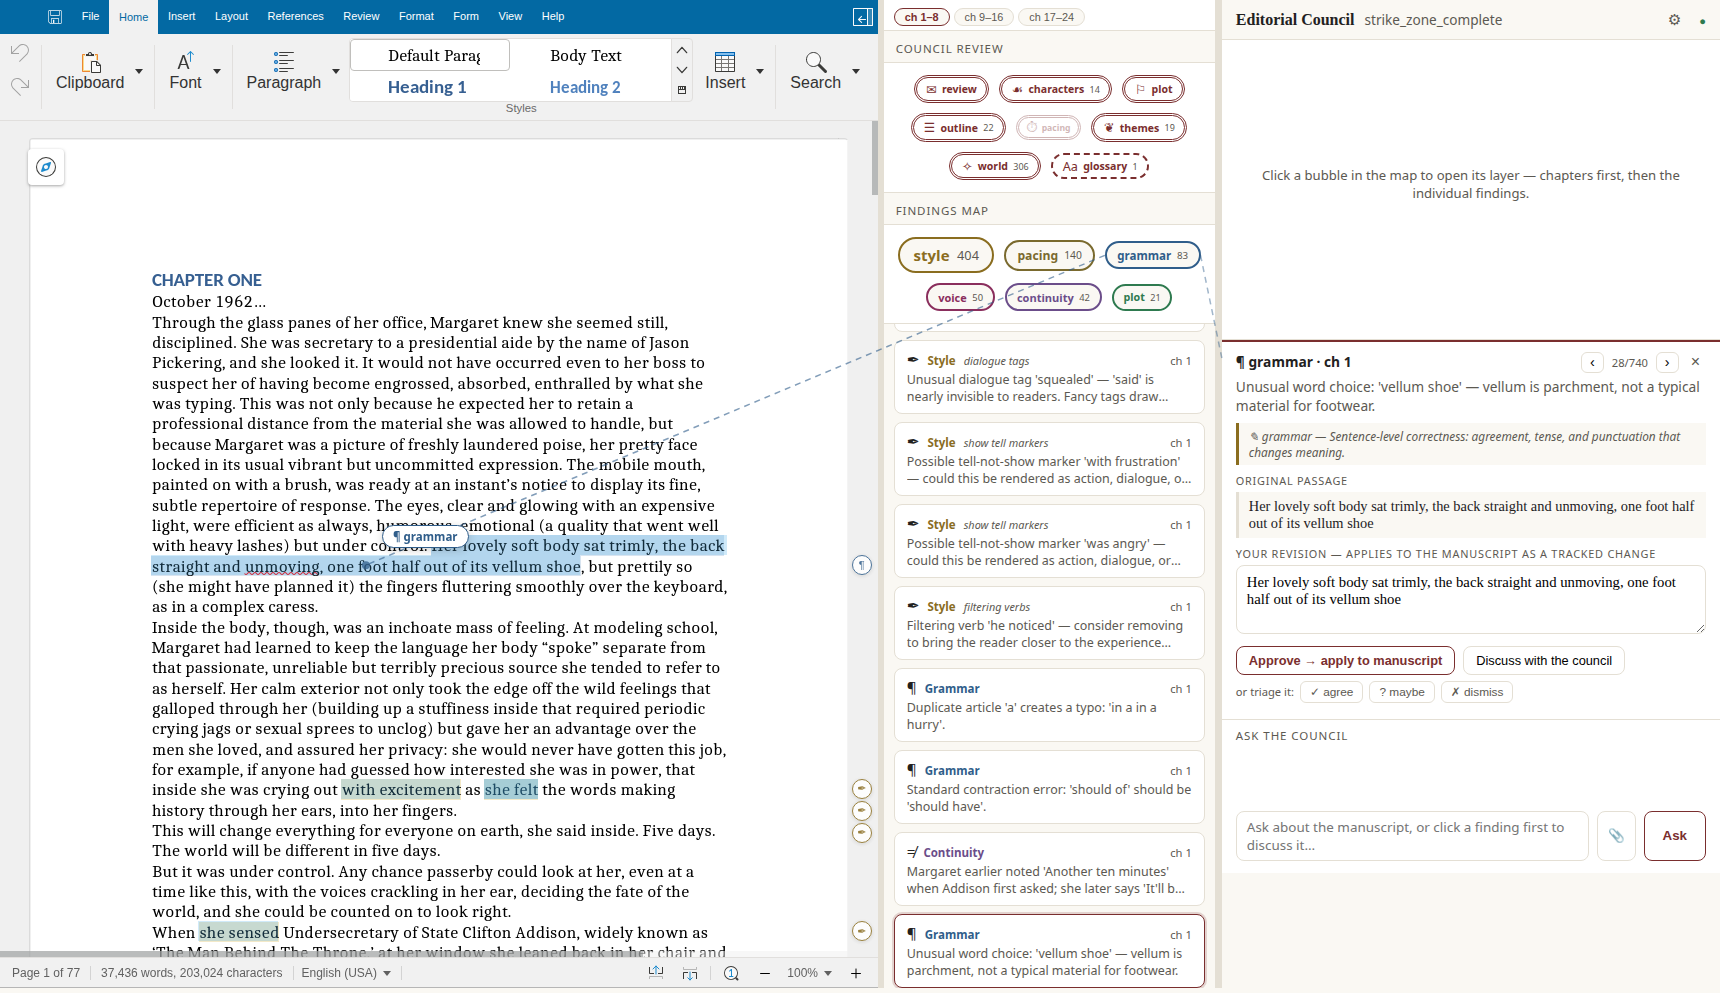Select the pacing 140 findings bubble

coord(1049,255)
